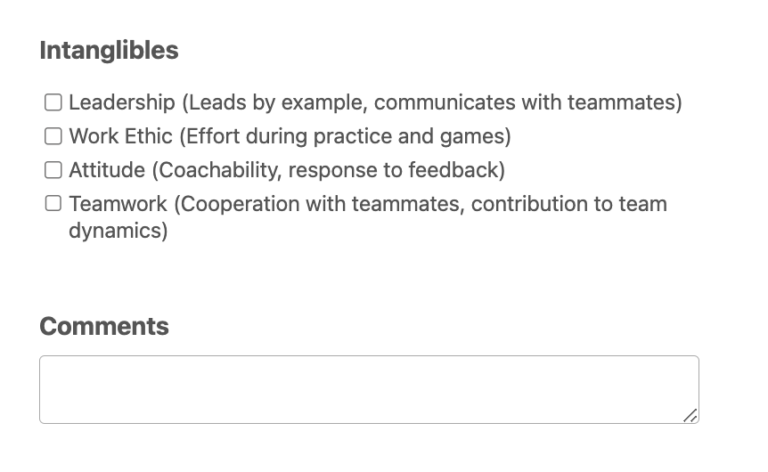Viewport: 768px width, 472px height.
Task: Click the Intanglibles section heading
Action: [x=109, y=50]
